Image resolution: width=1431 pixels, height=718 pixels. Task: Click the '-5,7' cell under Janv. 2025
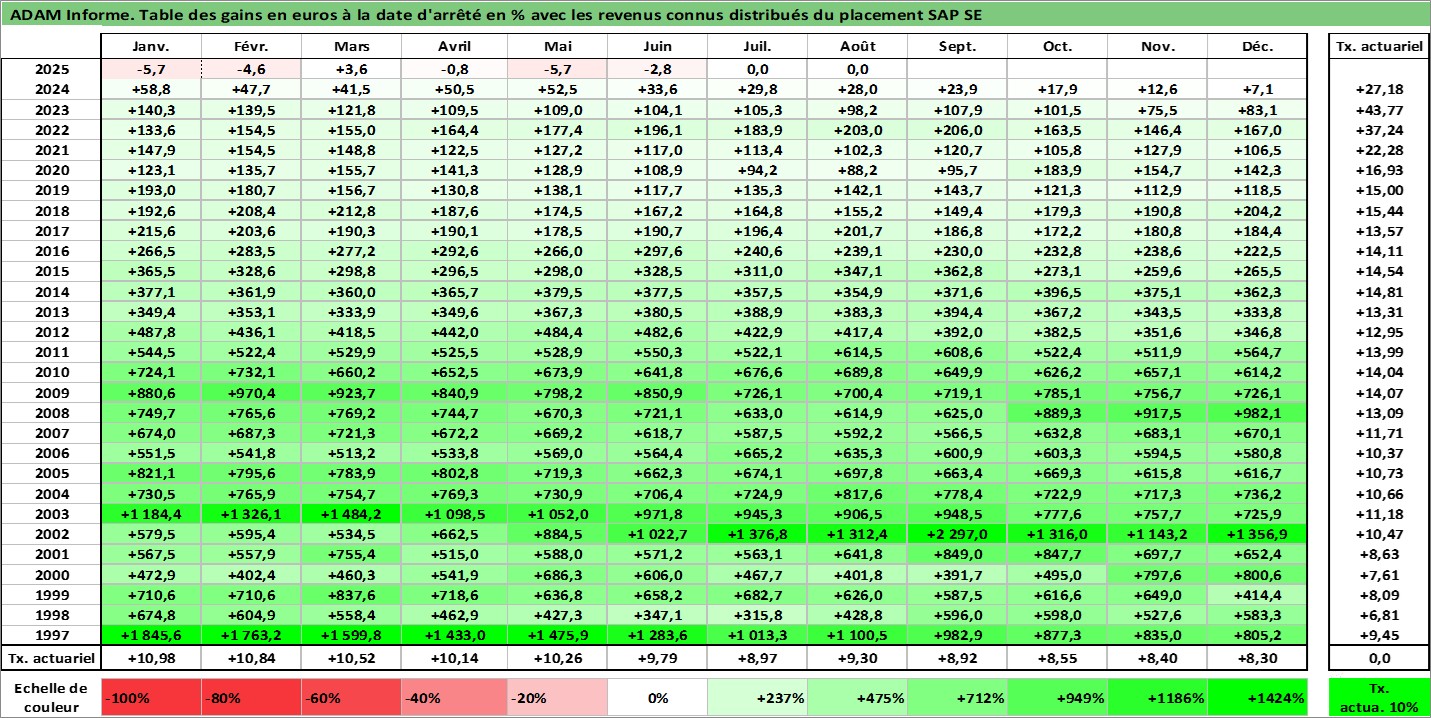tap(151, 69)
